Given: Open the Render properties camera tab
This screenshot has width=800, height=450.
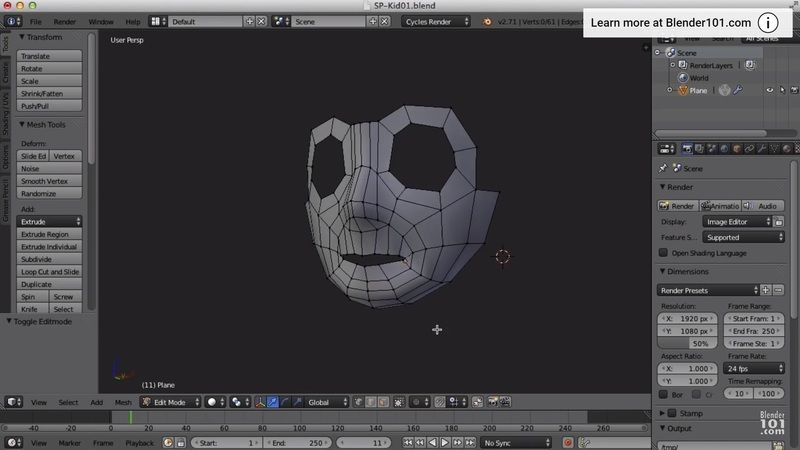Looking at the screenshot, I should 687,149.
